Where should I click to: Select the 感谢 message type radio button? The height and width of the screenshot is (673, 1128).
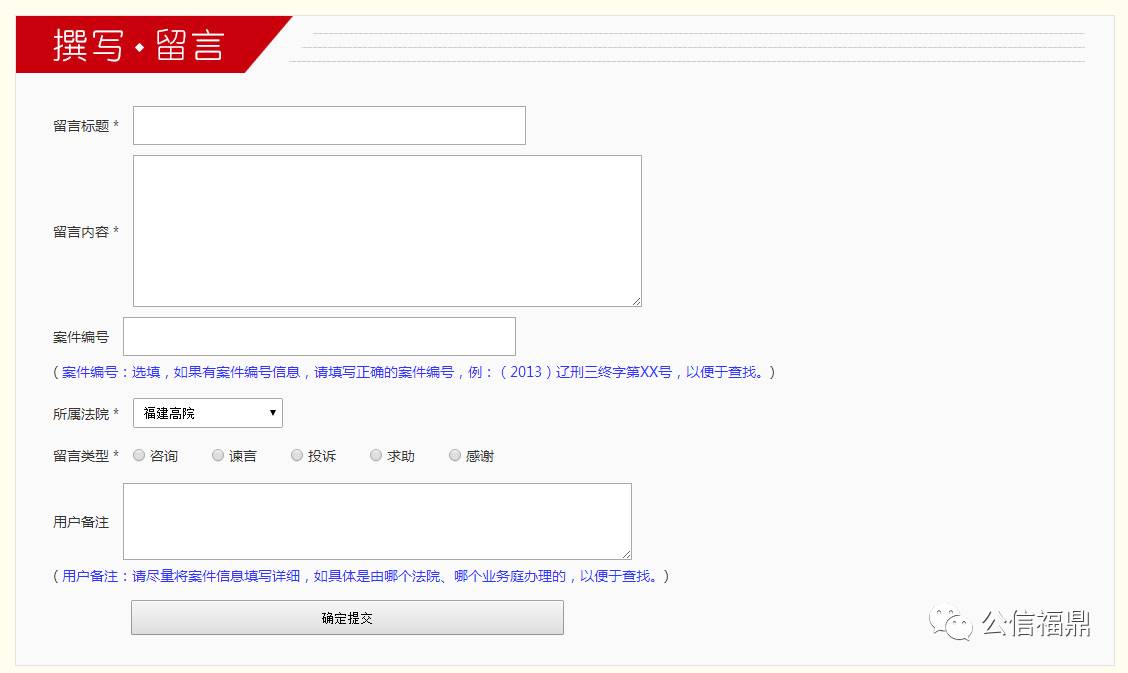point(455,455)
